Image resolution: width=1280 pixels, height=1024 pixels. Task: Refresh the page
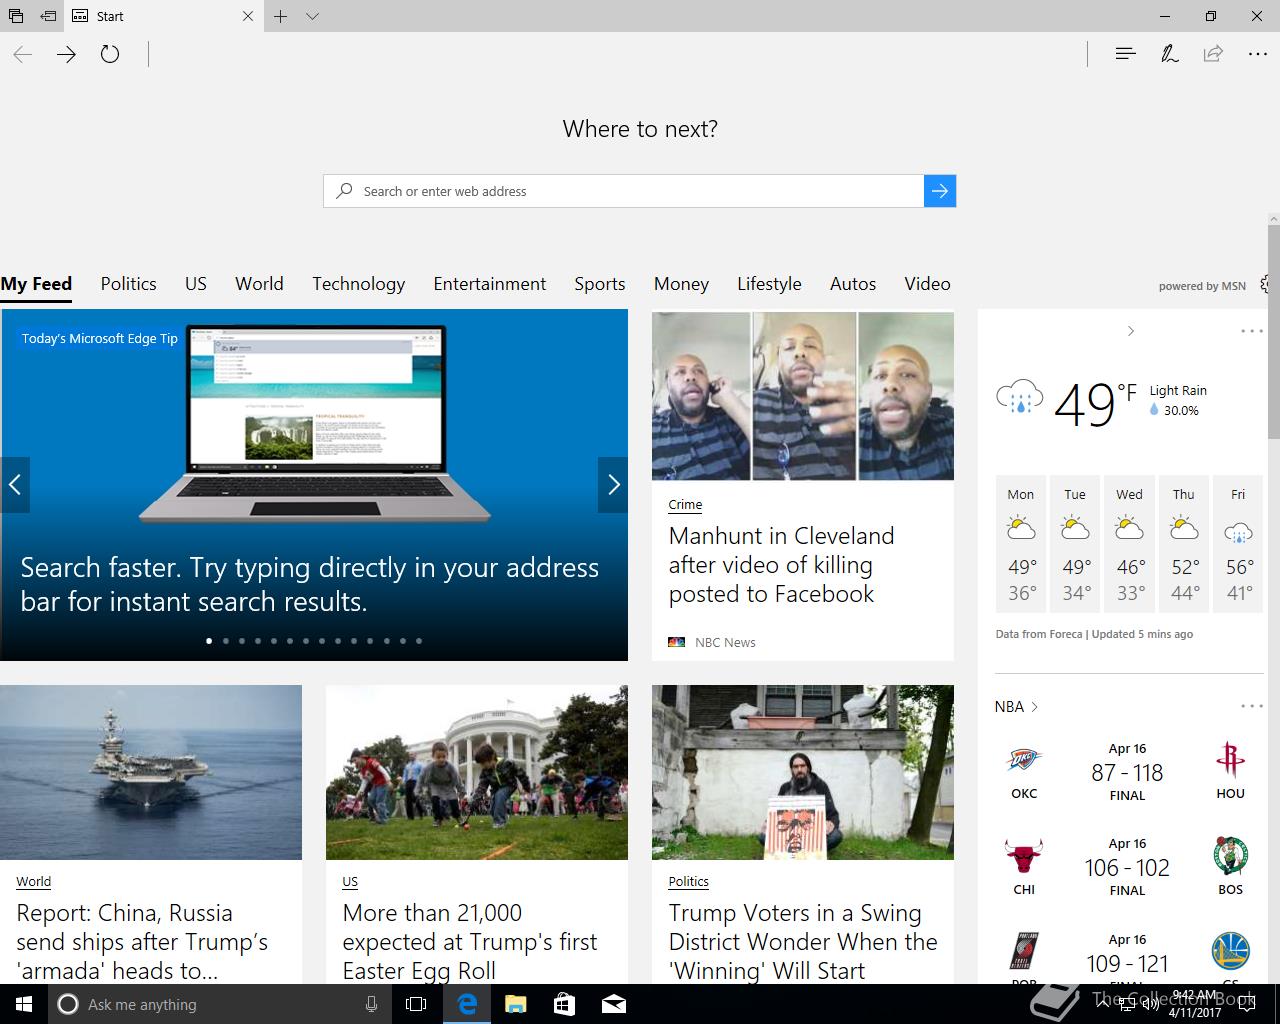click(x=110, y=55)
